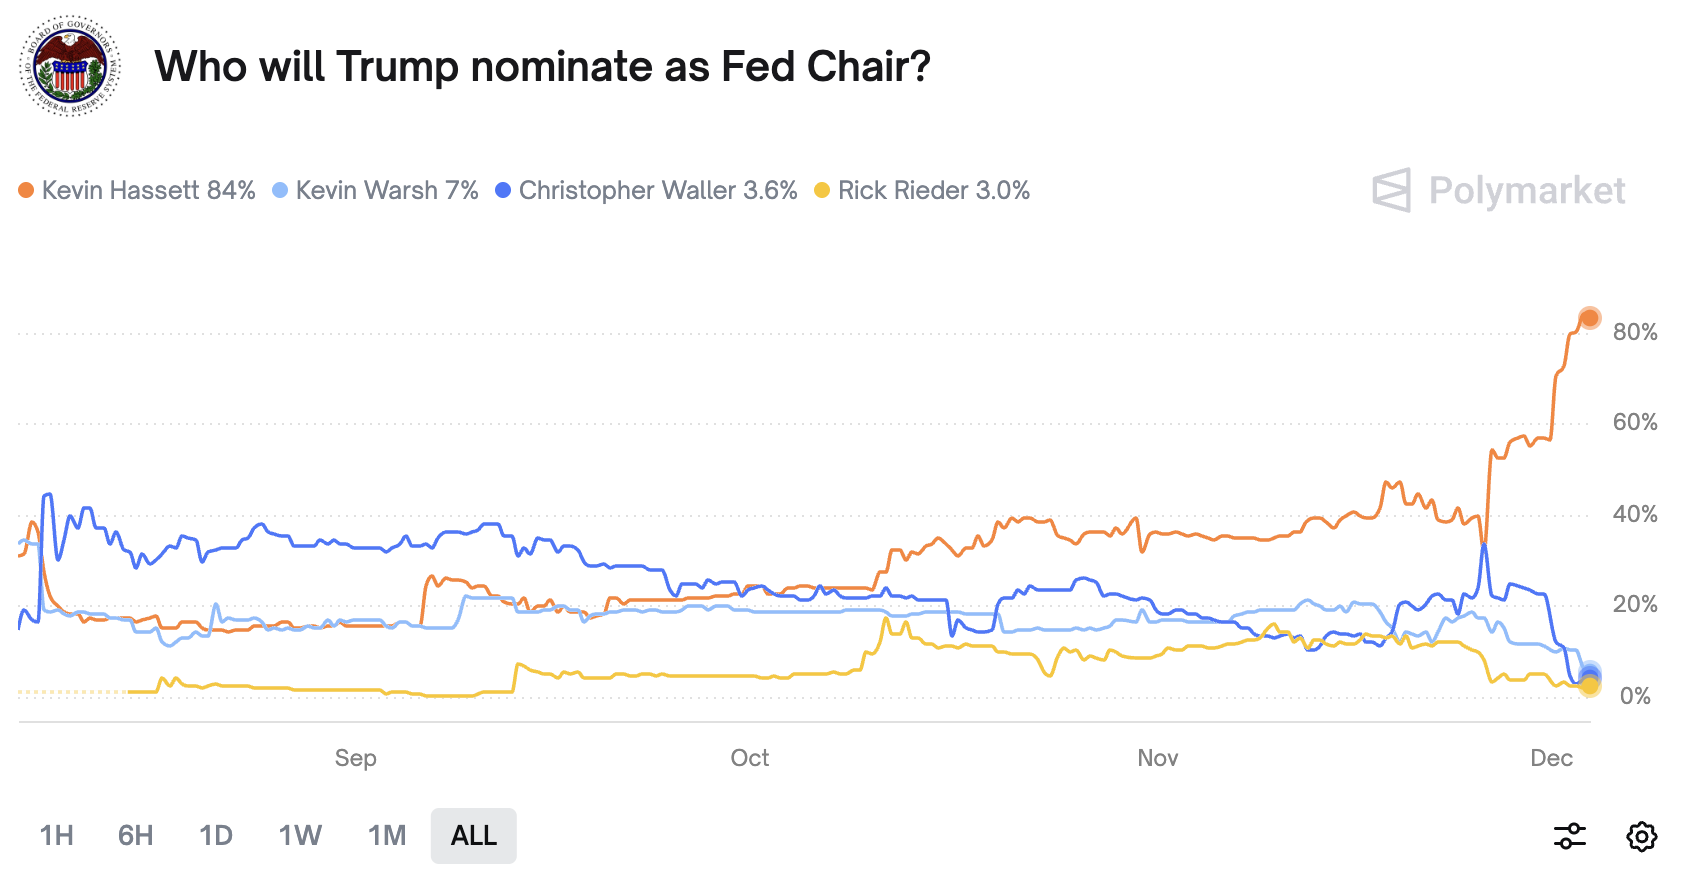Click the Rick Rieder 3.0% legend label
Viewport: 1690px width, 870px height.
pos(934,190)
